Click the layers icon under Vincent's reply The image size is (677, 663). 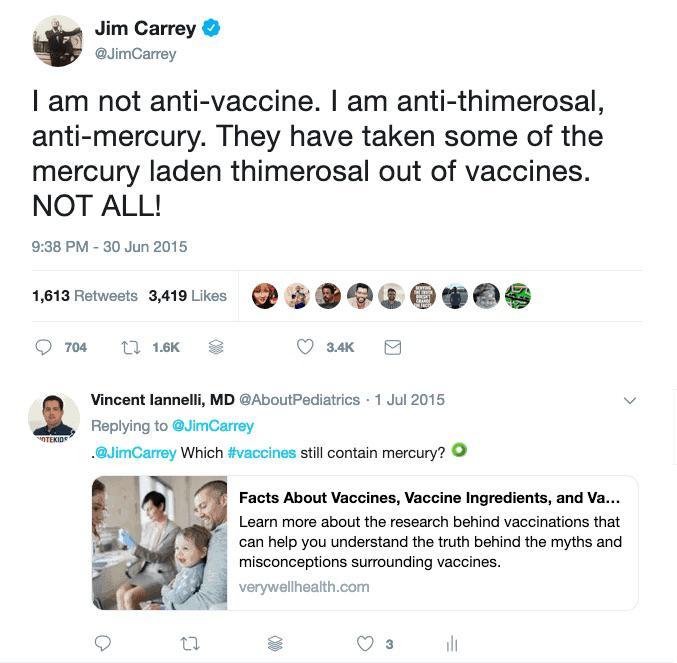275,643
